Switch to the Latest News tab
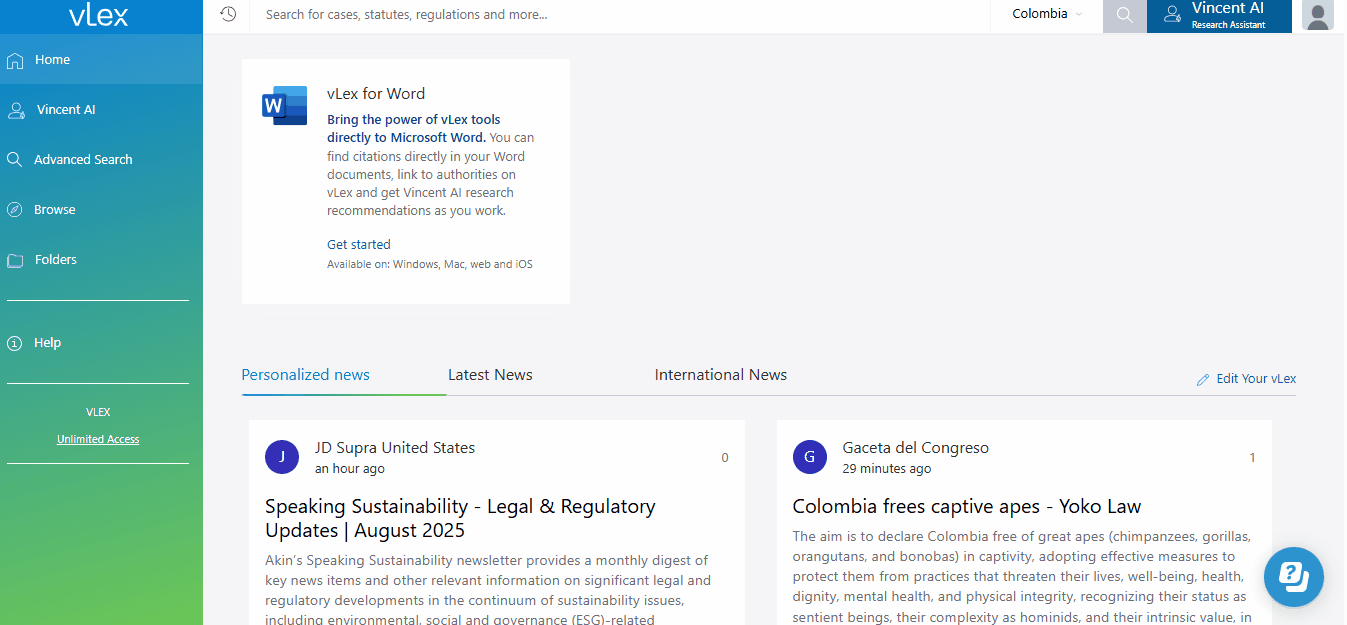1347x625 pixels. pyautogui.click(x=490, y=375)
